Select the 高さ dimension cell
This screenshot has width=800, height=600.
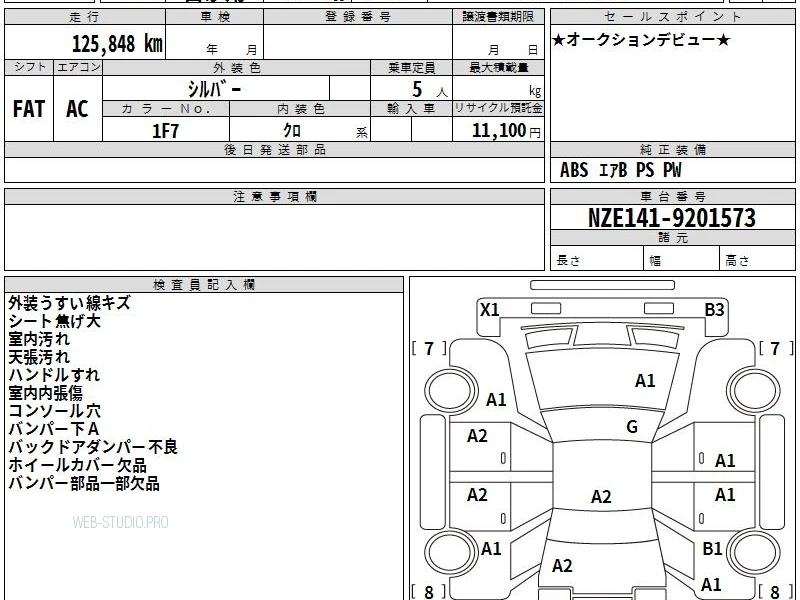758,259
